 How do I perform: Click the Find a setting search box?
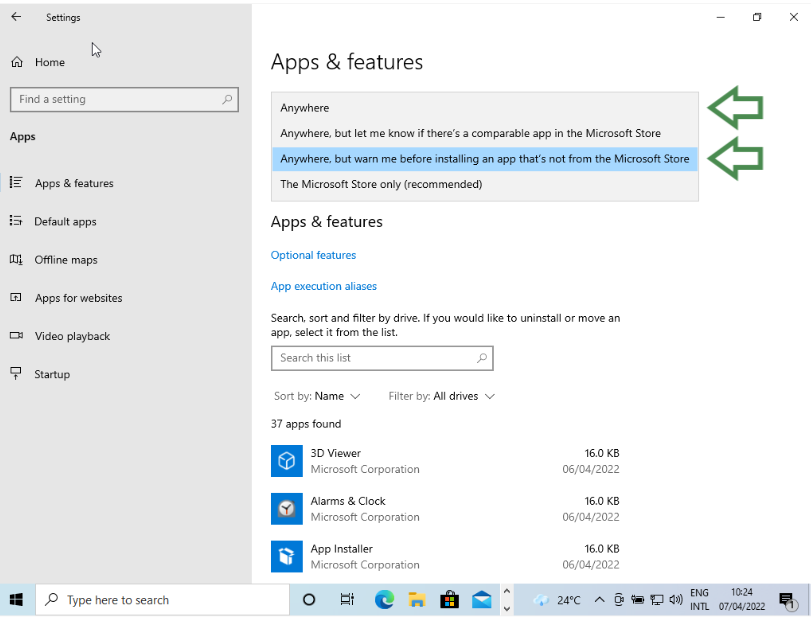tap(124, 99)
